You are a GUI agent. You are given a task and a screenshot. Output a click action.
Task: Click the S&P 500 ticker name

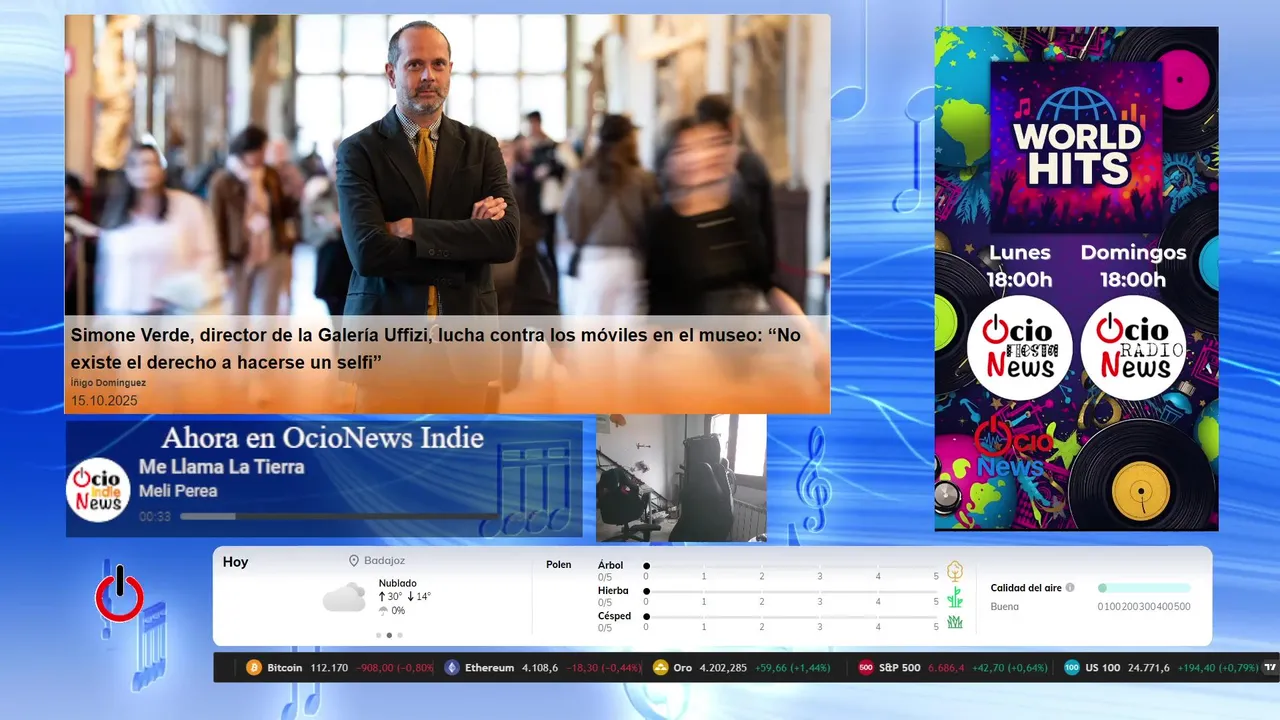(900, 668)
